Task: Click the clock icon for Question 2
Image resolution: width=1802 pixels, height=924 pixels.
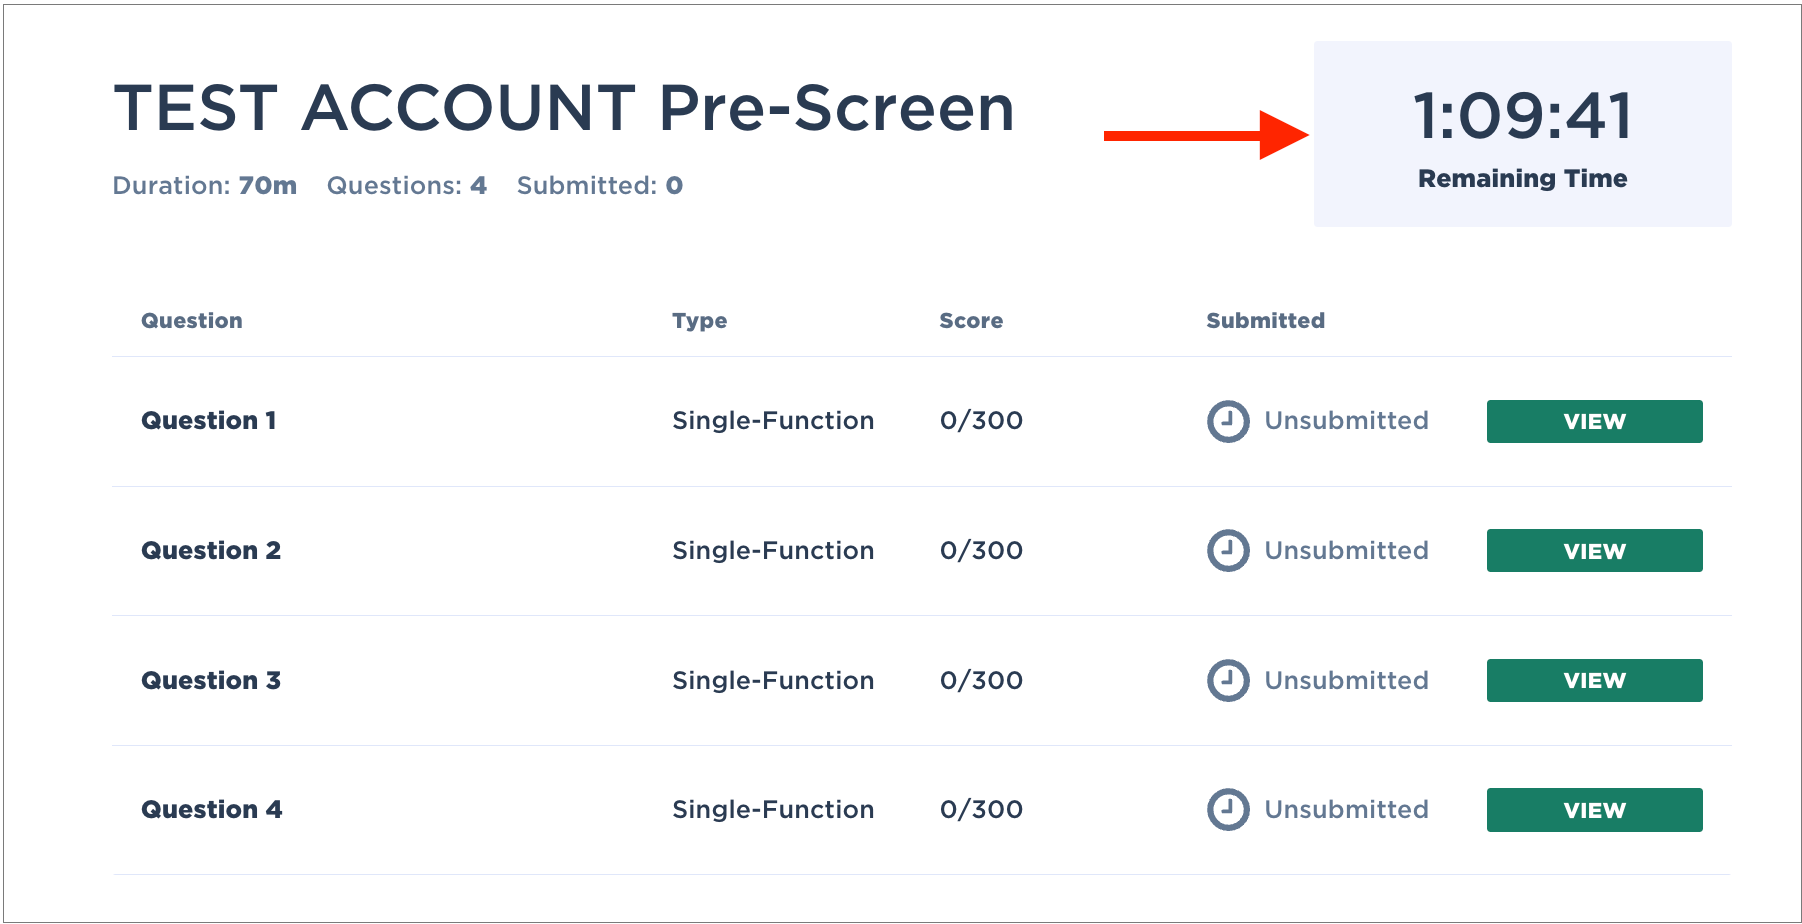Action: [1228, 551]
